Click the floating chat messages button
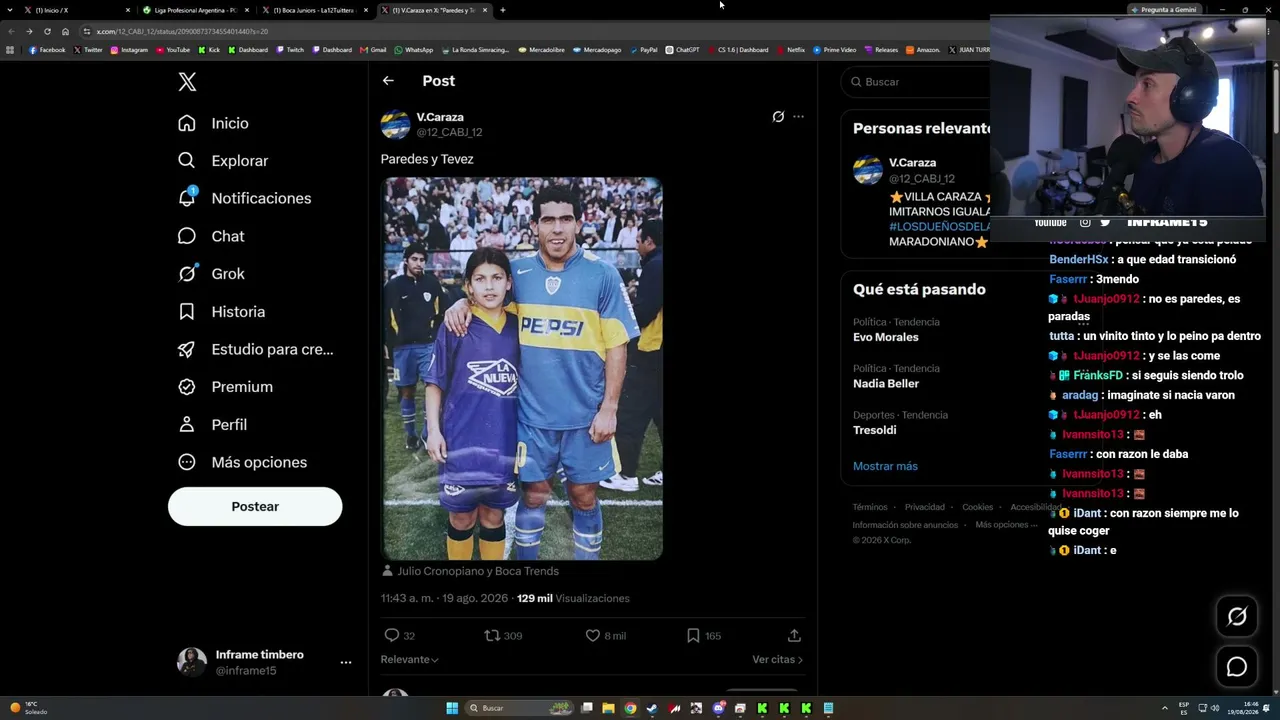The height and width of the screenshot is (720, 1280). tap(1237, 667)
